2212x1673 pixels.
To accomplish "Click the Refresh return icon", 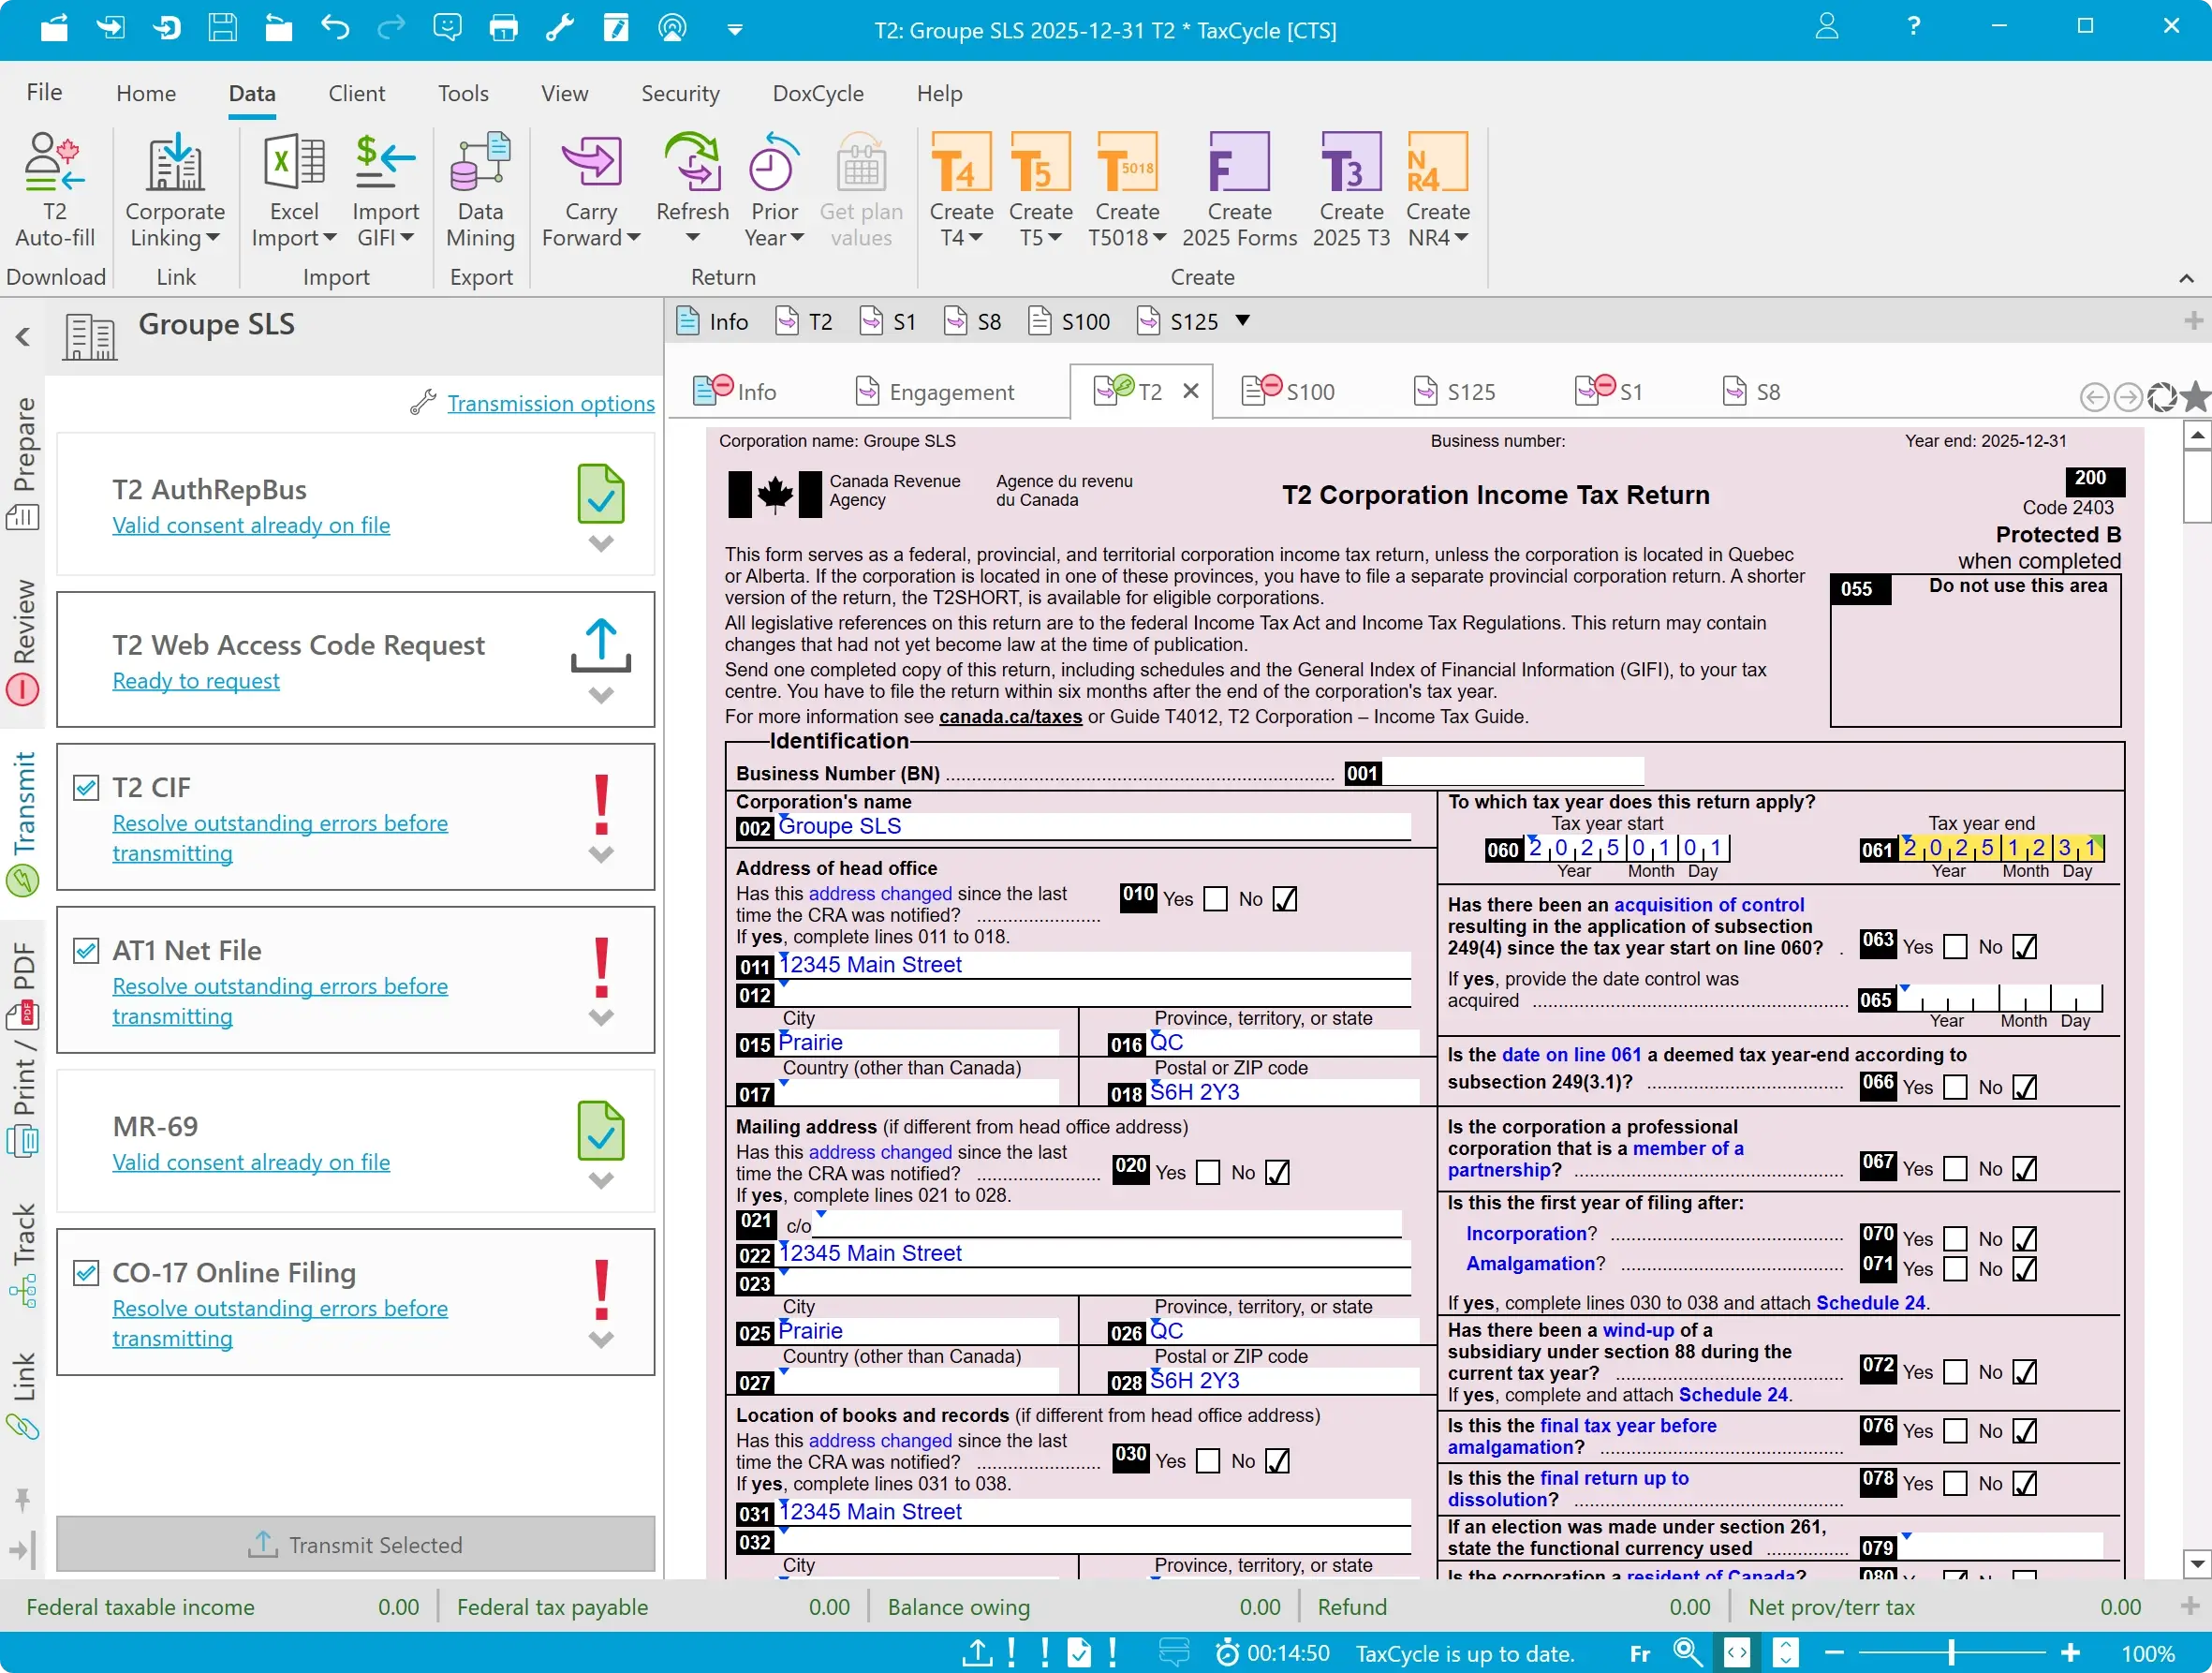I will (x=692, y=163).
